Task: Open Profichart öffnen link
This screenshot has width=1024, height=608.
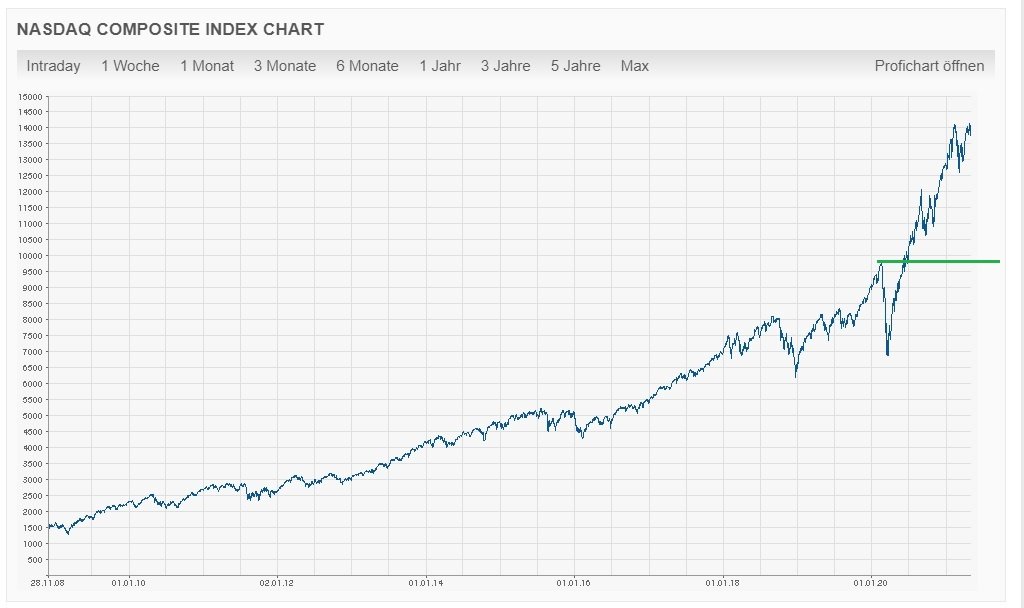Action: 929,66
